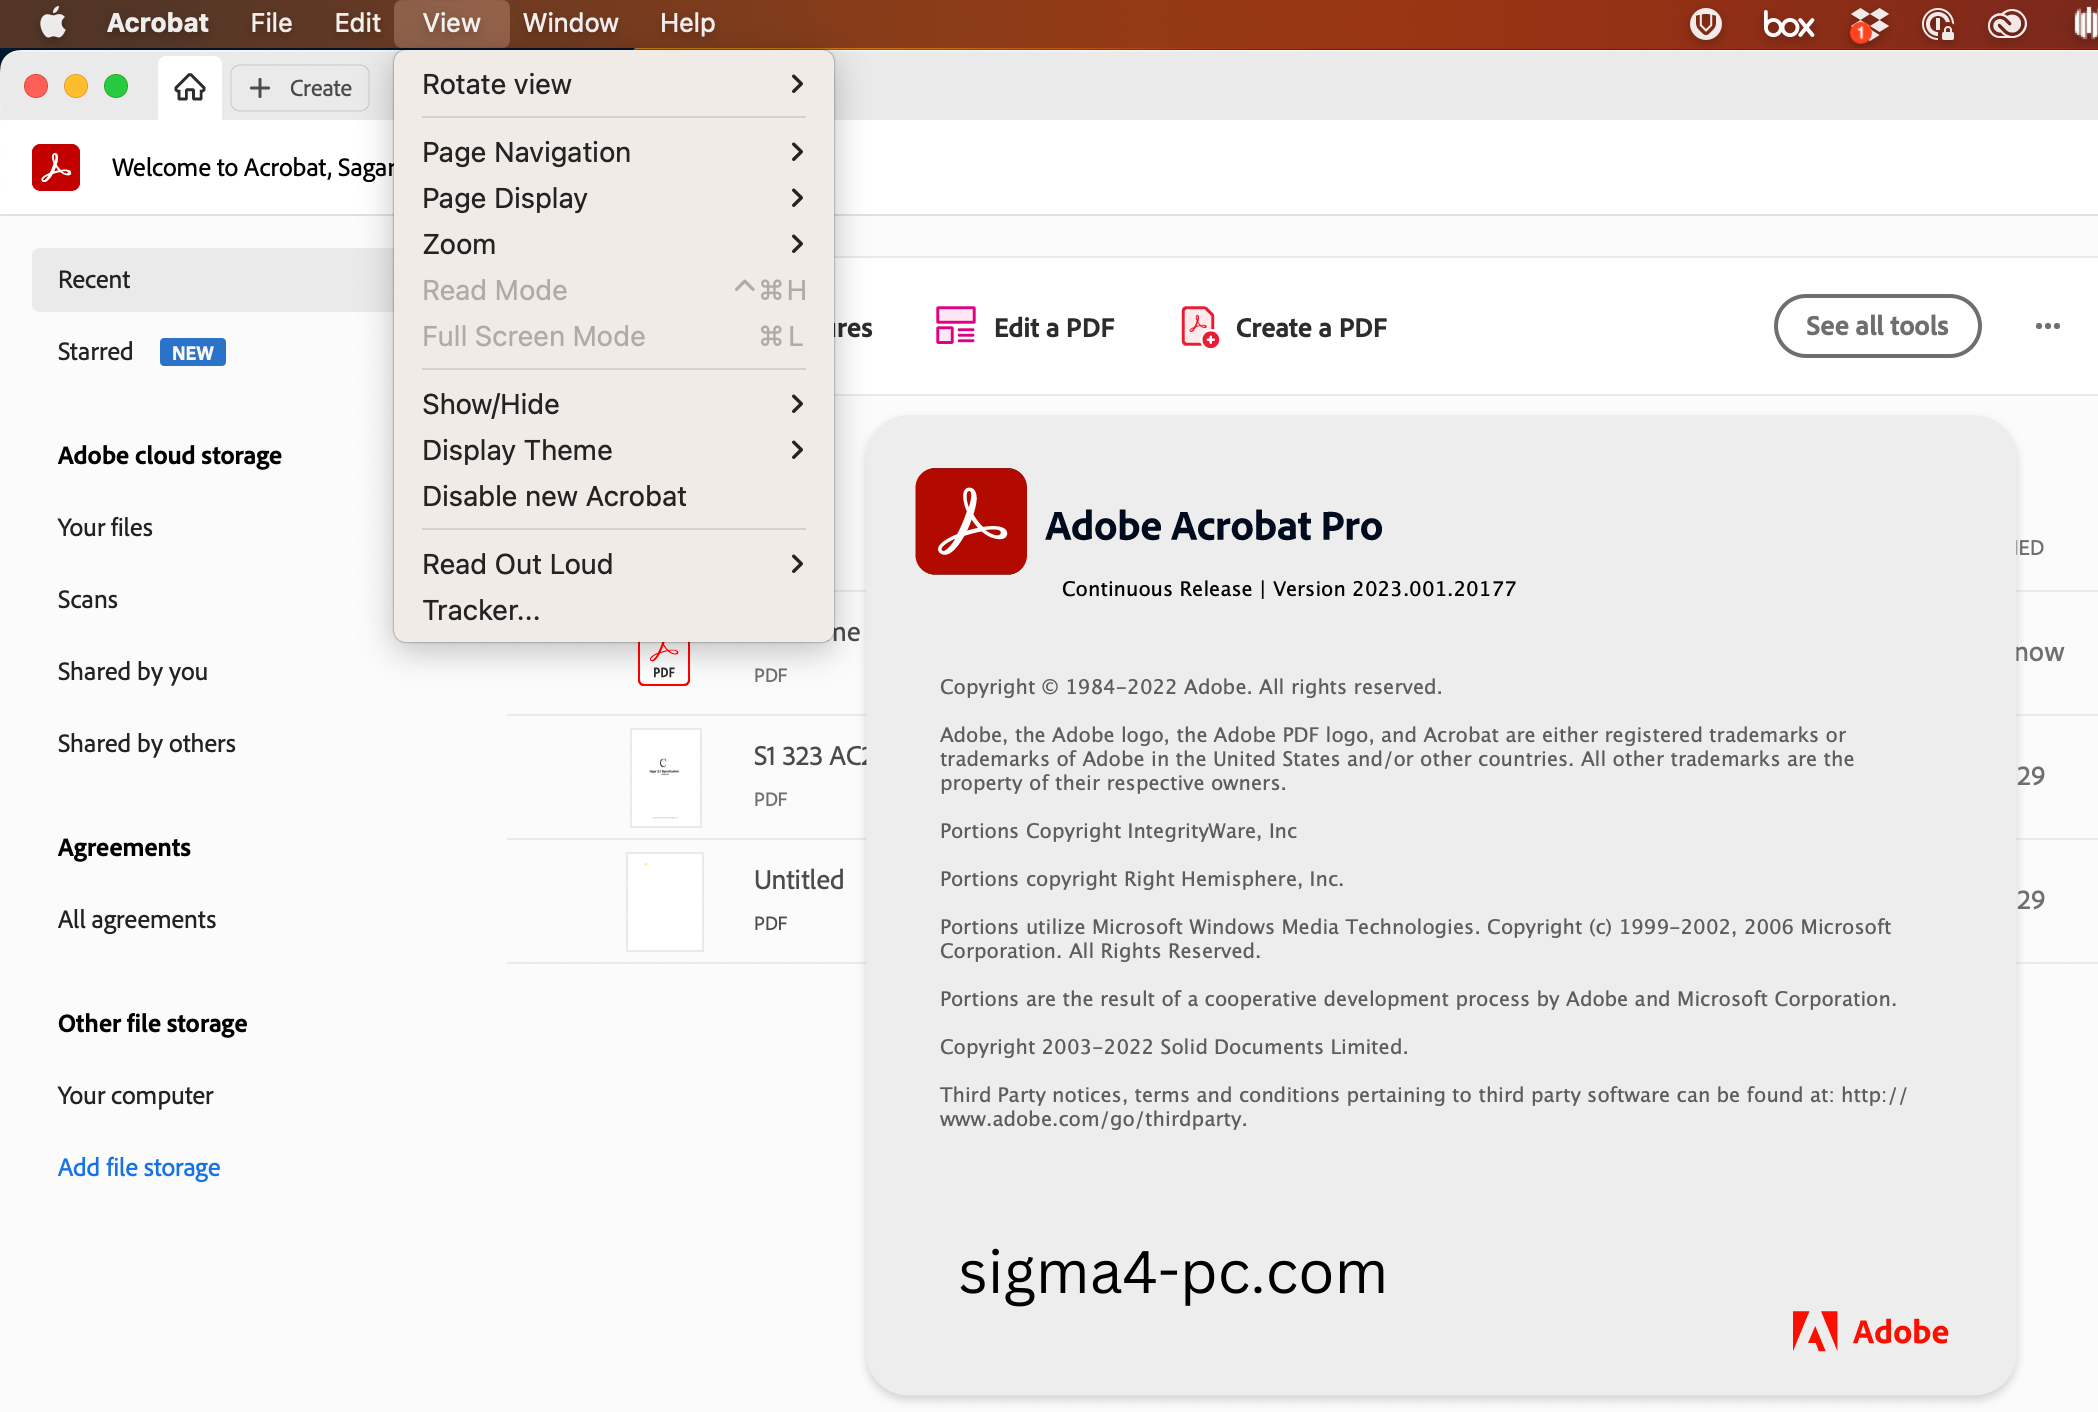Open the Edit menu
2098x1412 pixels.
coord(357,23)
